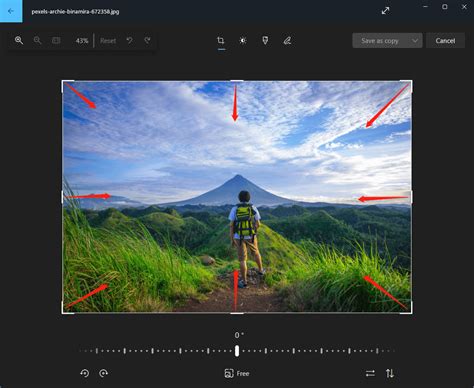Undo the last edit

click(130, 41)
